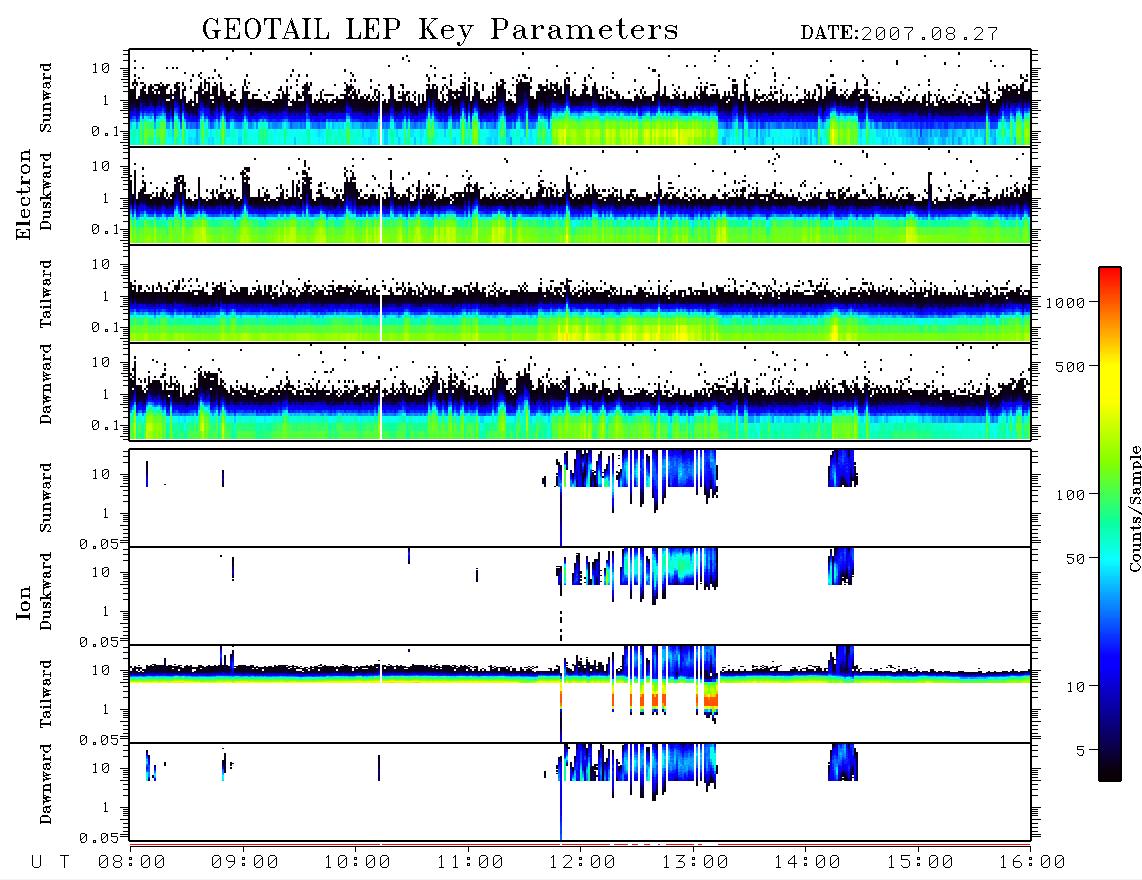The width and height of the screenshot is (1142, 880).
Task: Select the 16:00 time tick label
Action: pyautogui.click(x=1032, y=863)
